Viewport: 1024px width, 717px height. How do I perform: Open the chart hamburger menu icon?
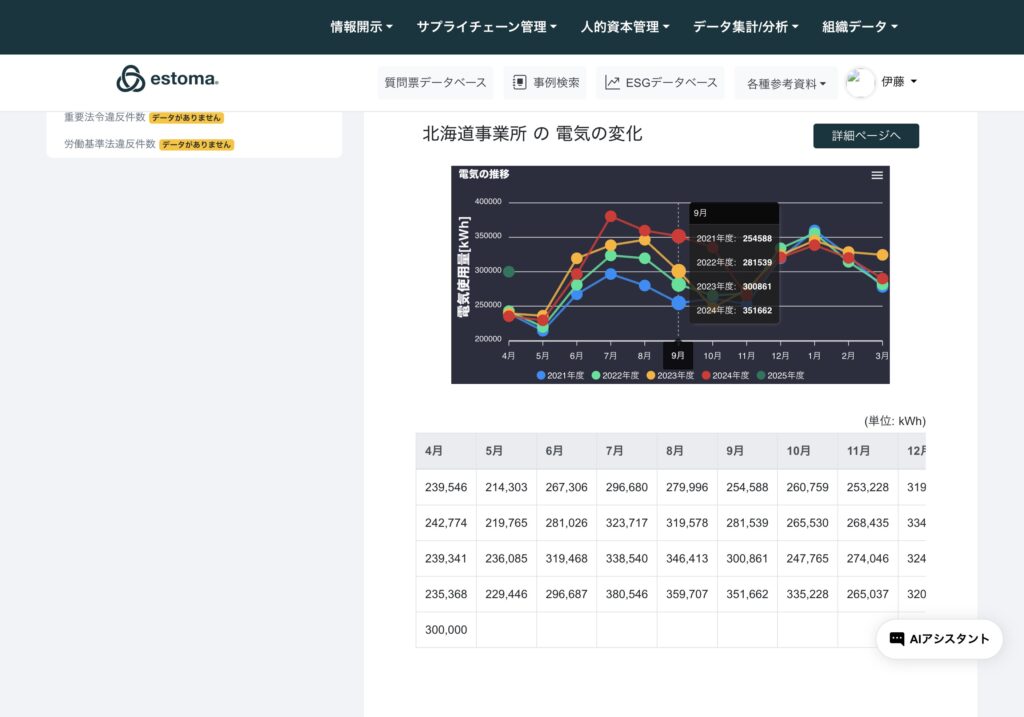click(x=877, y=175)
